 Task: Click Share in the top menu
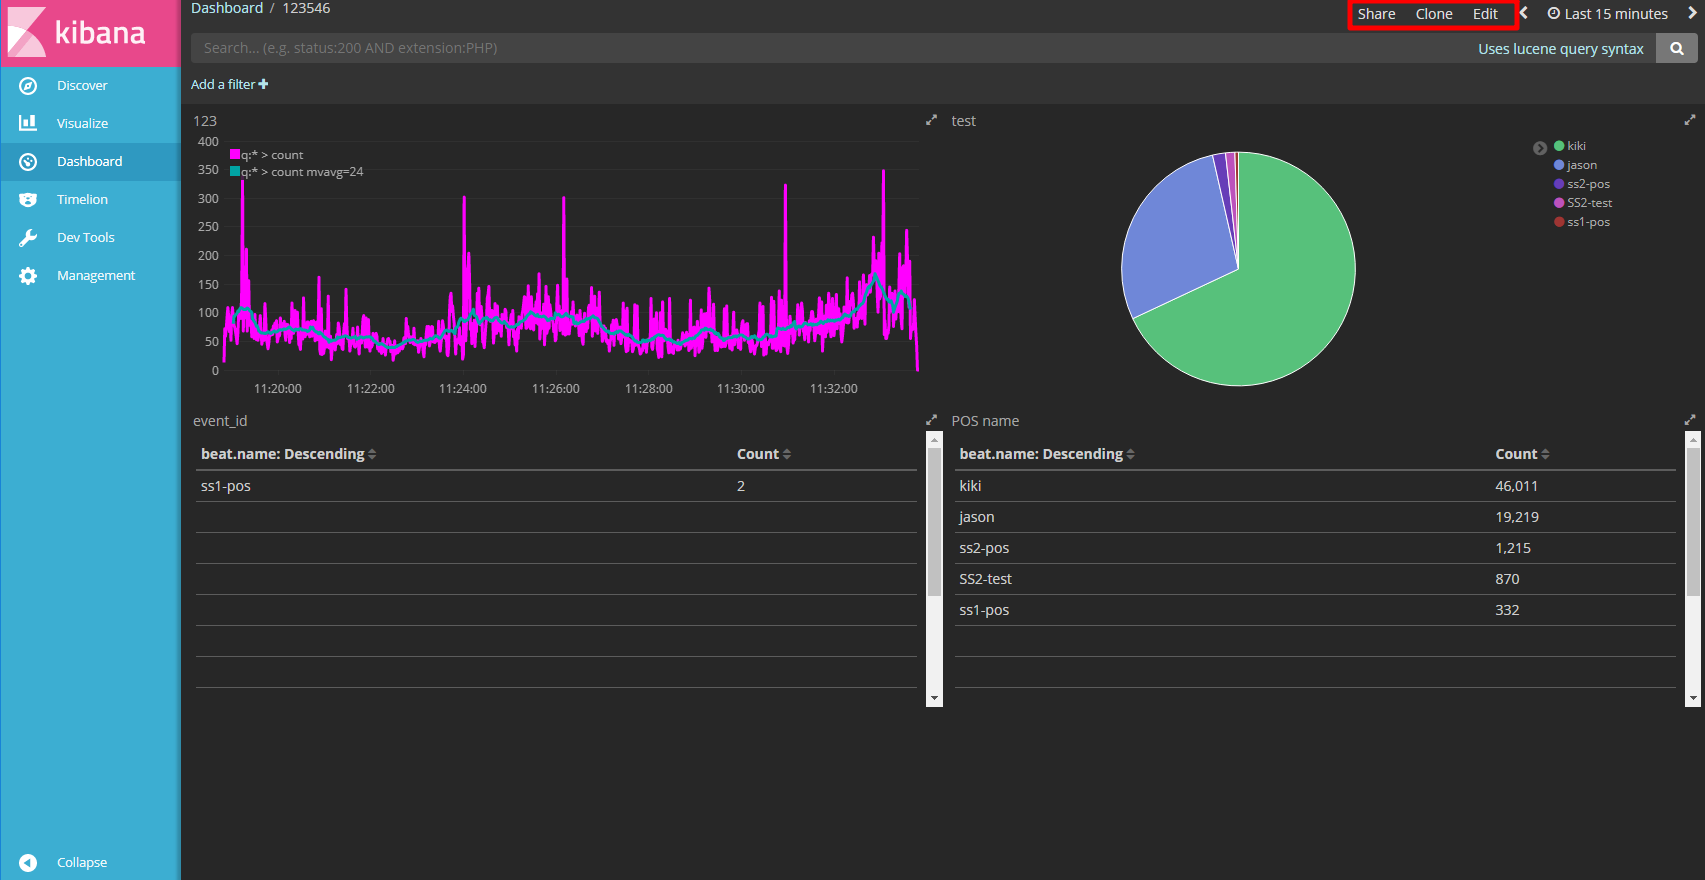point(1376,14)
